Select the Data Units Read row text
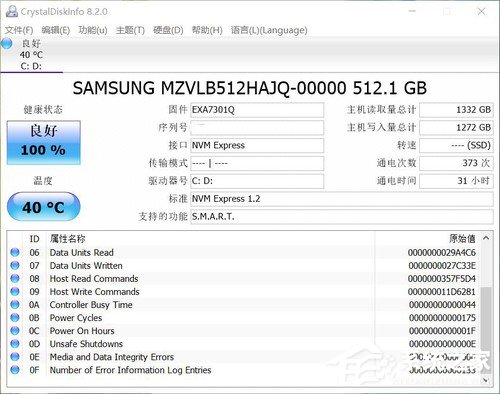This screenshot has width=500, height=394. 82,253
